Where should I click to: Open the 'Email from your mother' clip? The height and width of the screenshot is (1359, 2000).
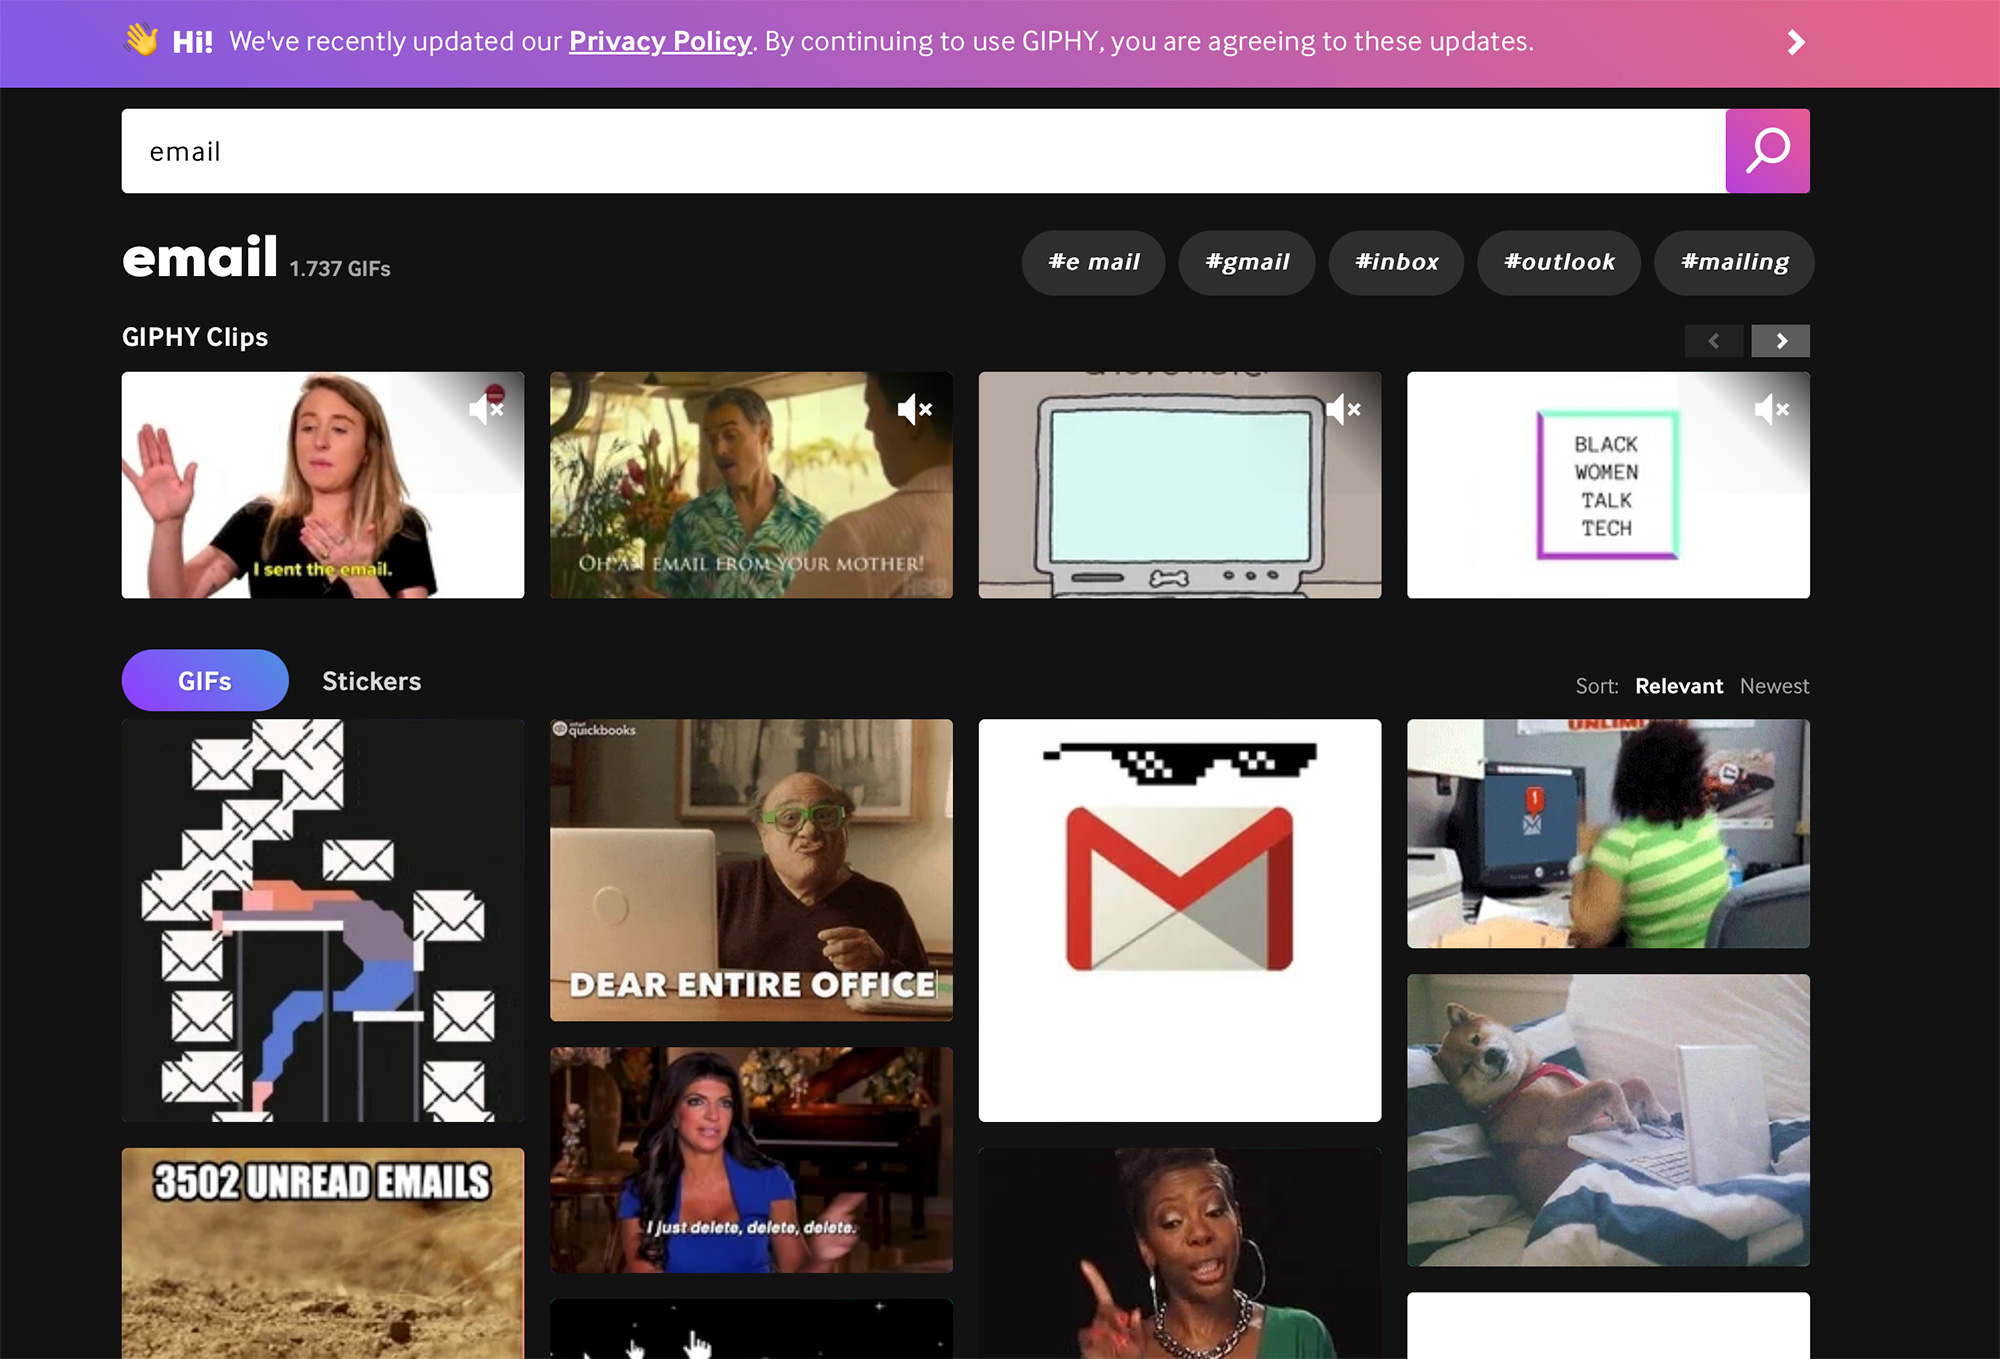(751, 485)
